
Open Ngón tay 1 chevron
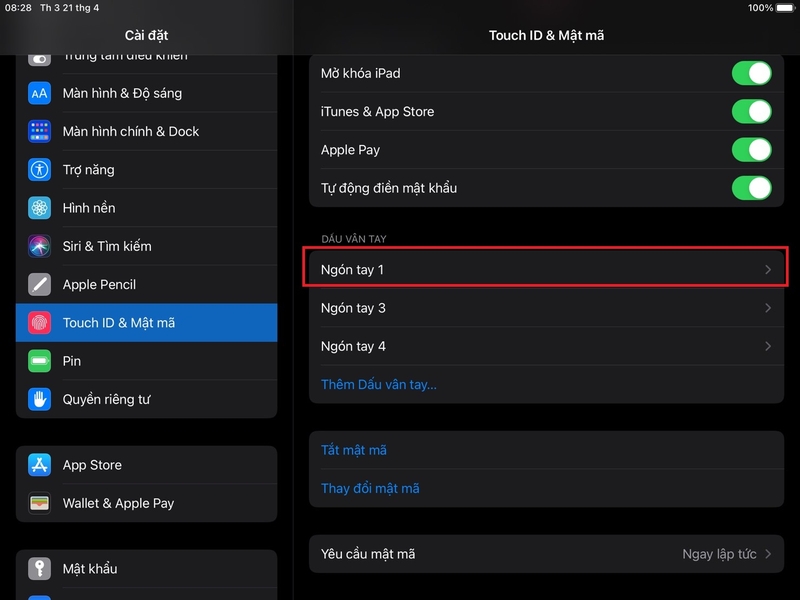(768, 269)
